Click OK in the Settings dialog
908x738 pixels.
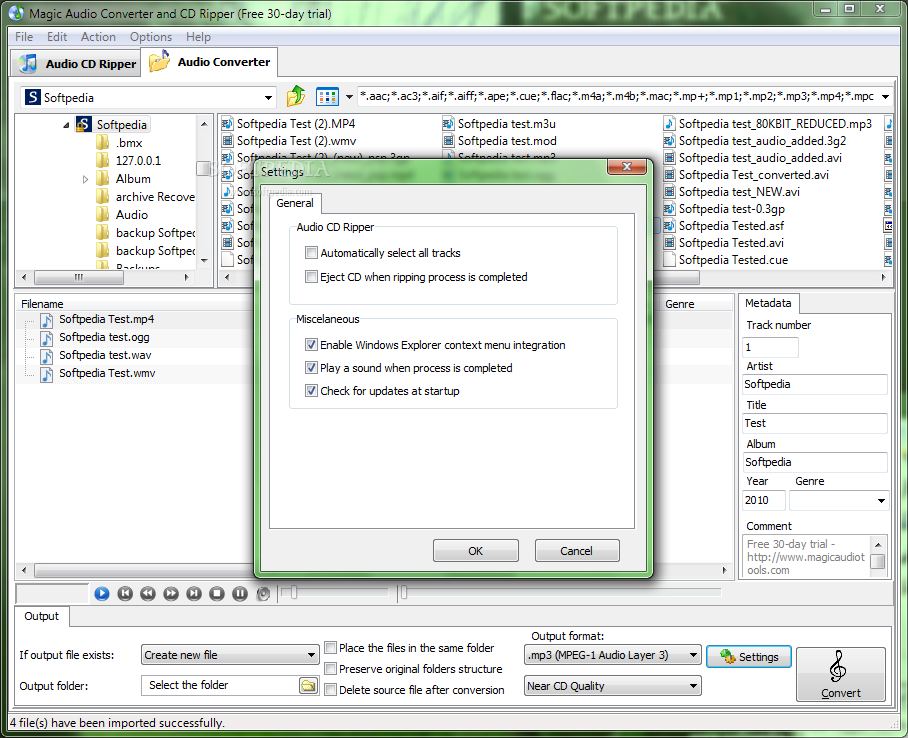[x=475, y=551]
